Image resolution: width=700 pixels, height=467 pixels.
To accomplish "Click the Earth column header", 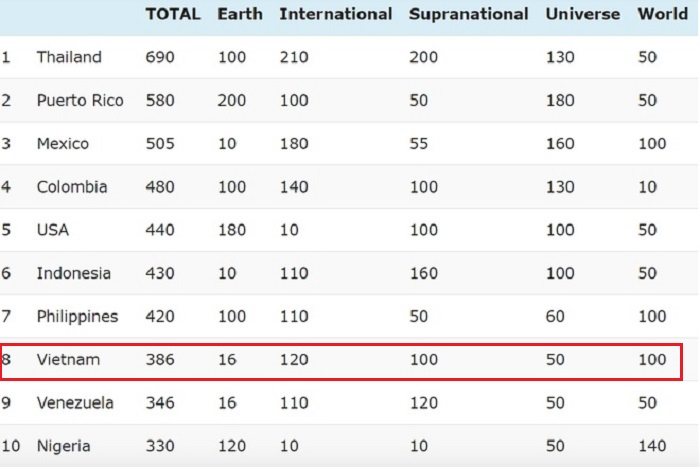I will pyautogui.click(x=239, y=14).
